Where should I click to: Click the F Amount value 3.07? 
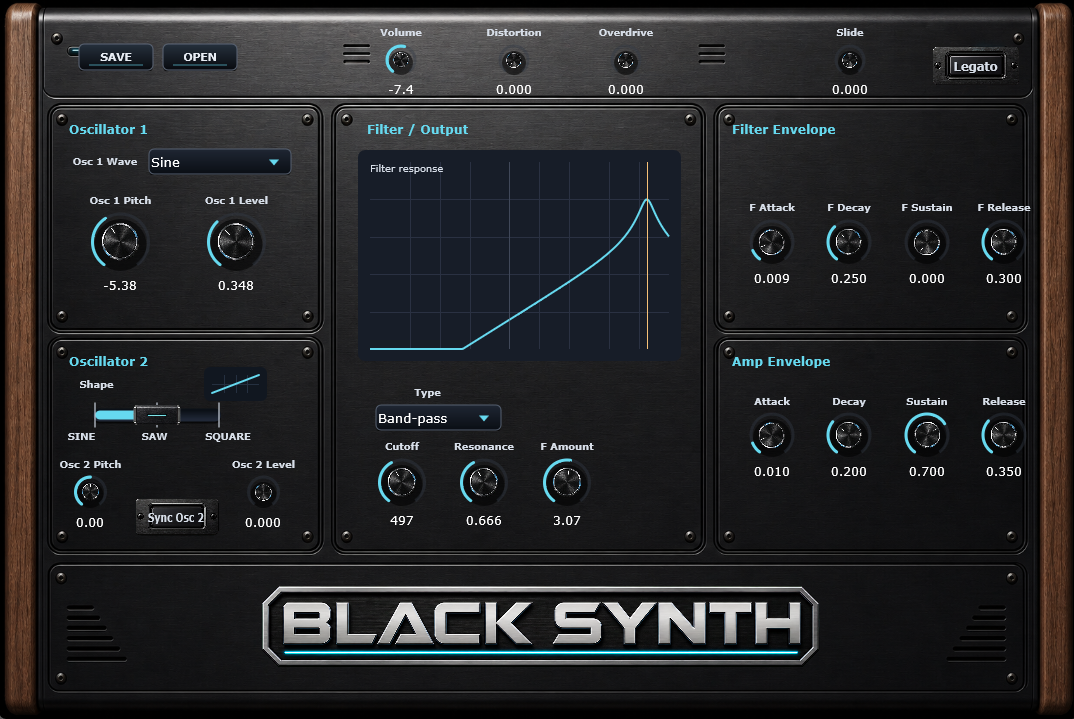tap(566, 520)
